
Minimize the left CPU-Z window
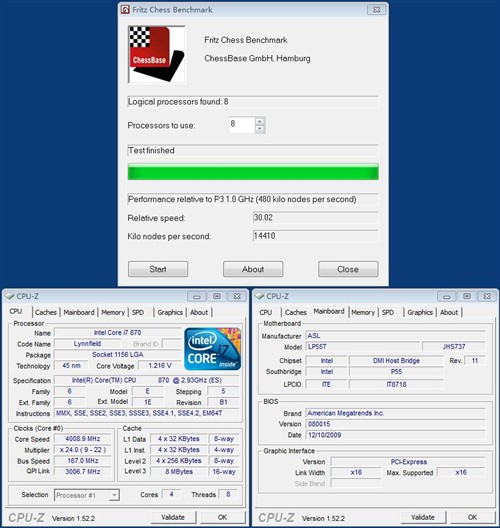click(197, 296)
